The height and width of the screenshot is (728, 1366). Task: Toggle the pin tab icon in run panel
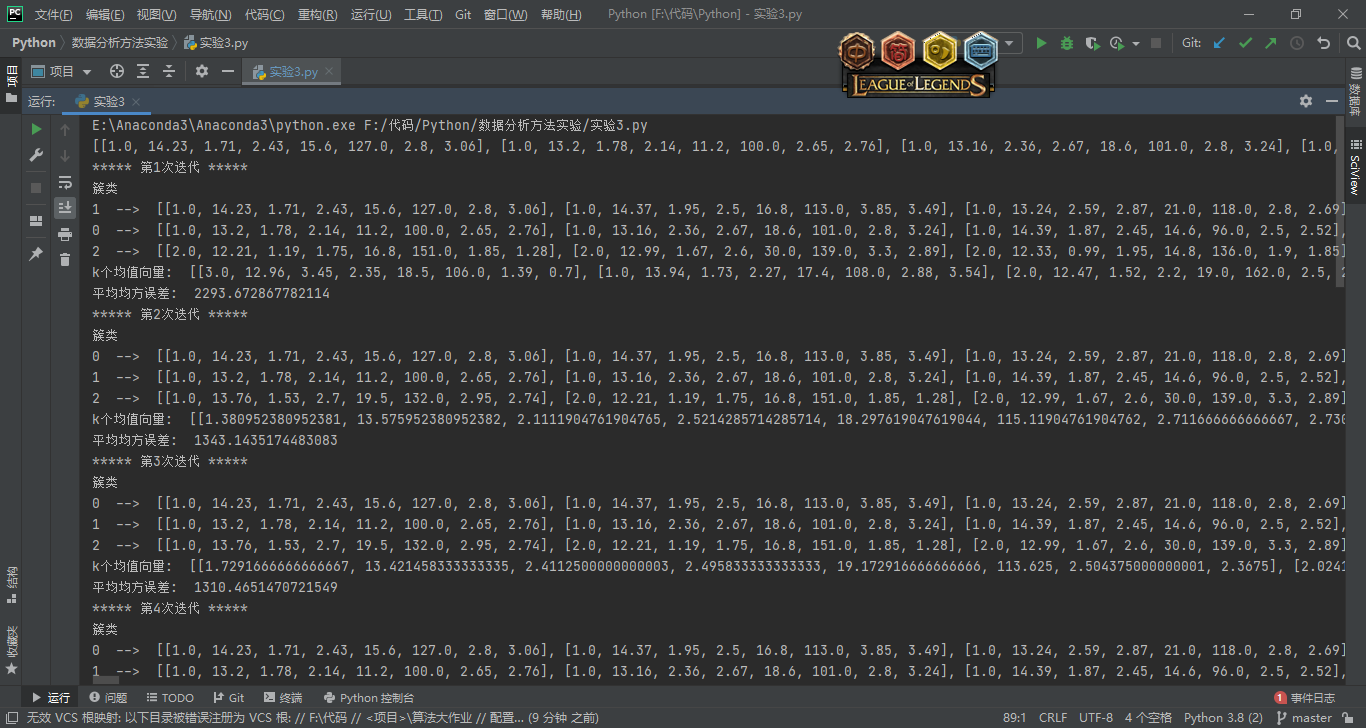pyautogui.click(x=36, y=254)
